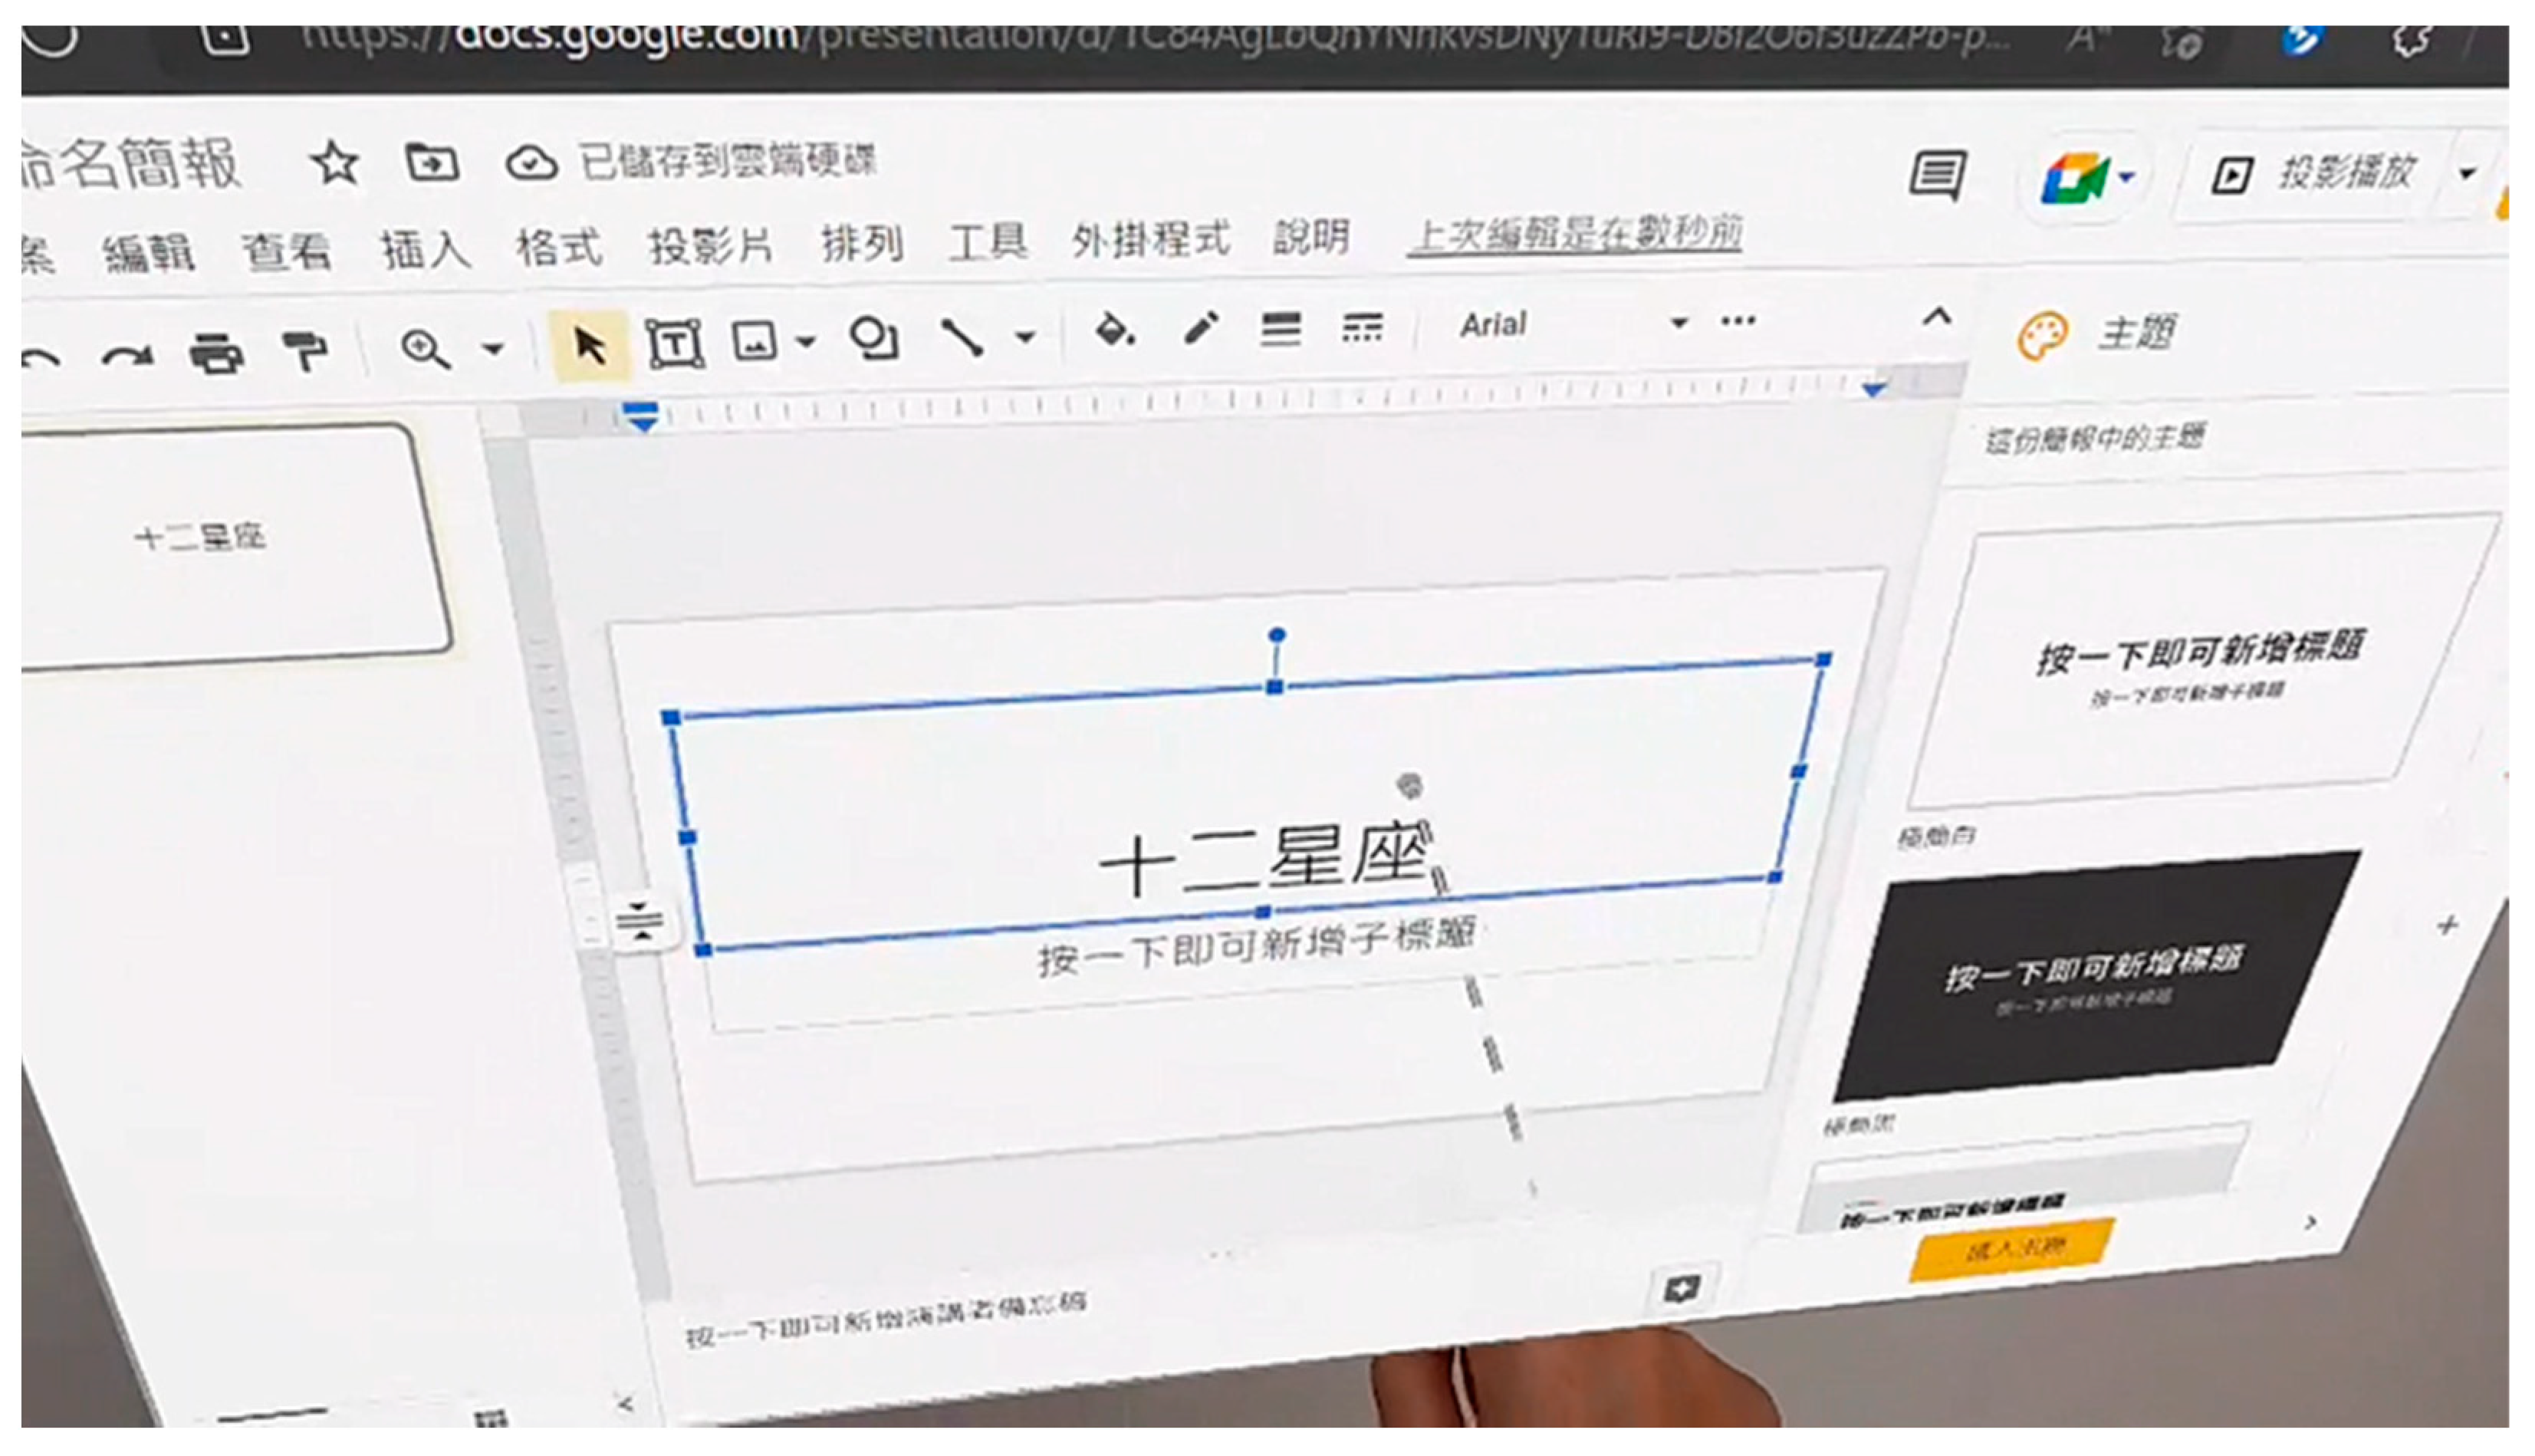This screenshot has height=1456, width=2535.
Task: Click the shape insert tool
Action: [x=873, y=338]
